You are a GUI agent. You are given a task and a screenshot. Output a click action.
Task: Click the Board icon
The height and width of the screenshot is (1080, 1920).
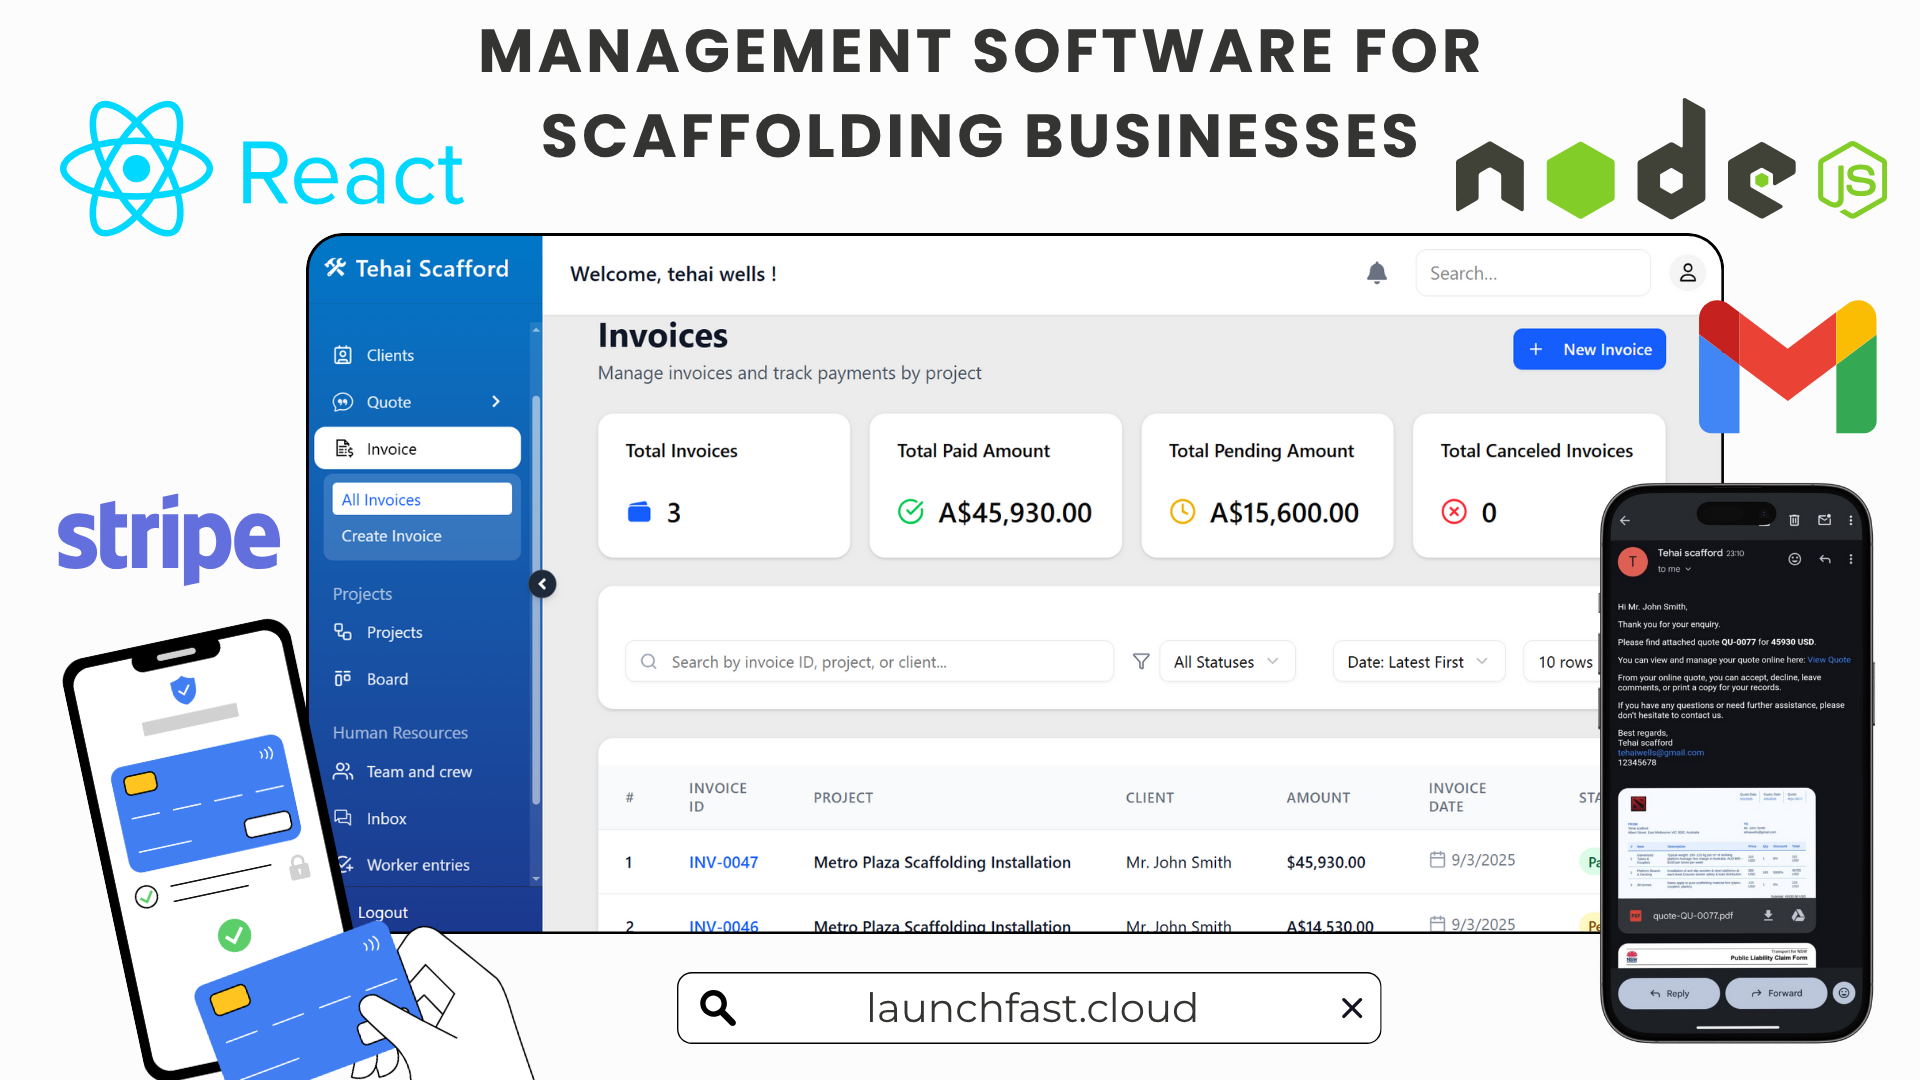[344, 678]
